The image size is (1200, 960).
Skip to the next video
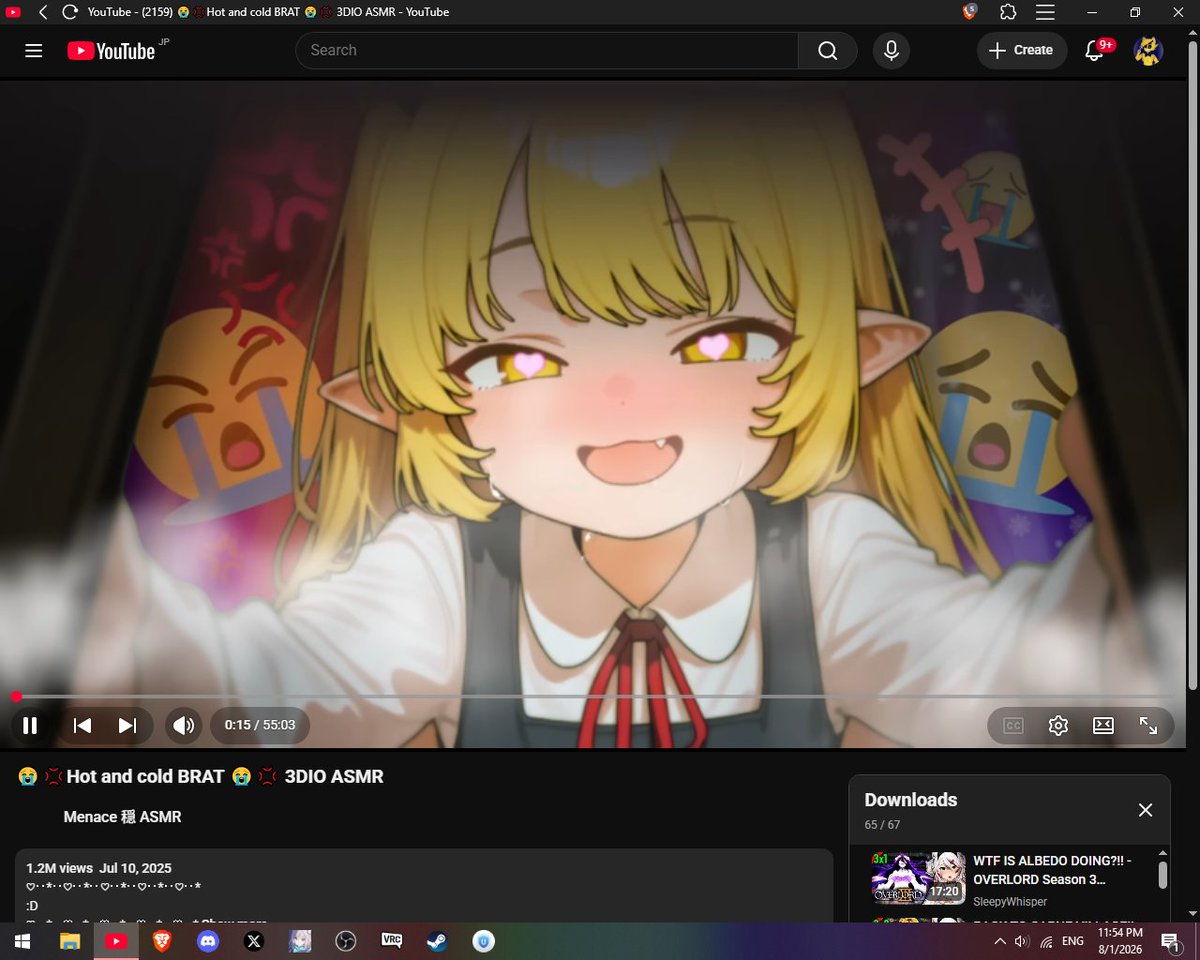tap(127, 725)
